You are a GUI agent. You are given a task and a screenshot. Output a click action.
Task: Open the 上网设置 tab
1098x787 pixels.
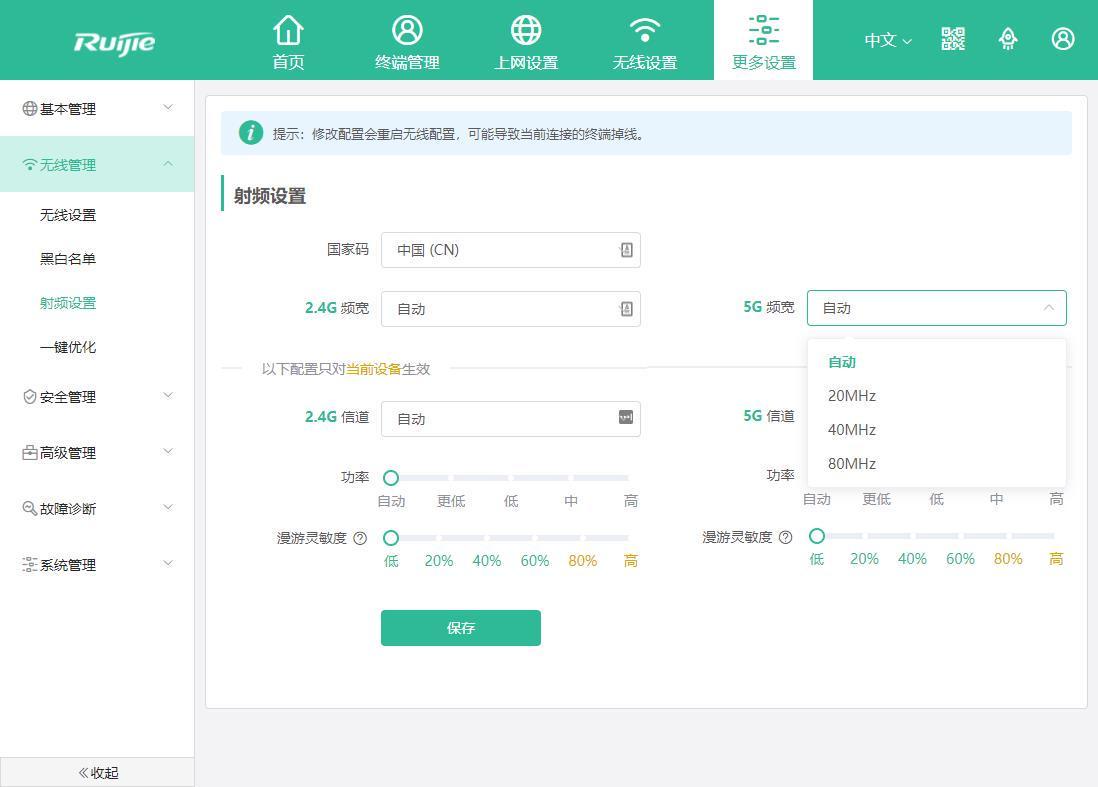(526, 42)
